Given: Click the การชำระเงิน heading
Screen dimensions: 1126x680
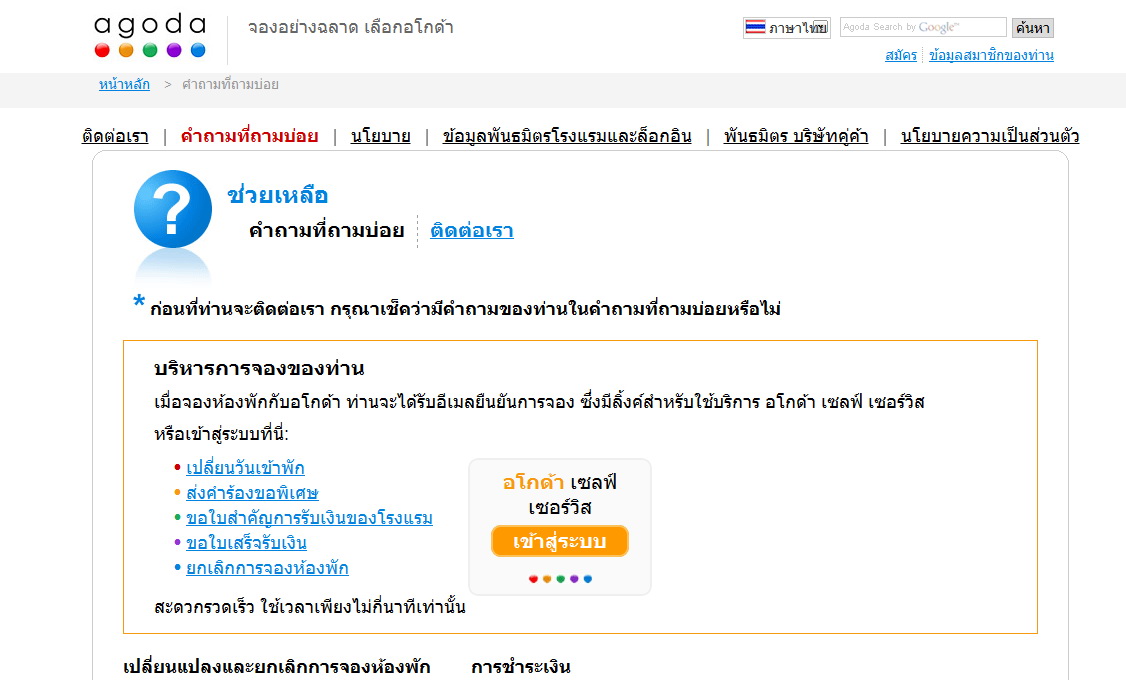Looking at the screenshot, I should click(521, 667).
